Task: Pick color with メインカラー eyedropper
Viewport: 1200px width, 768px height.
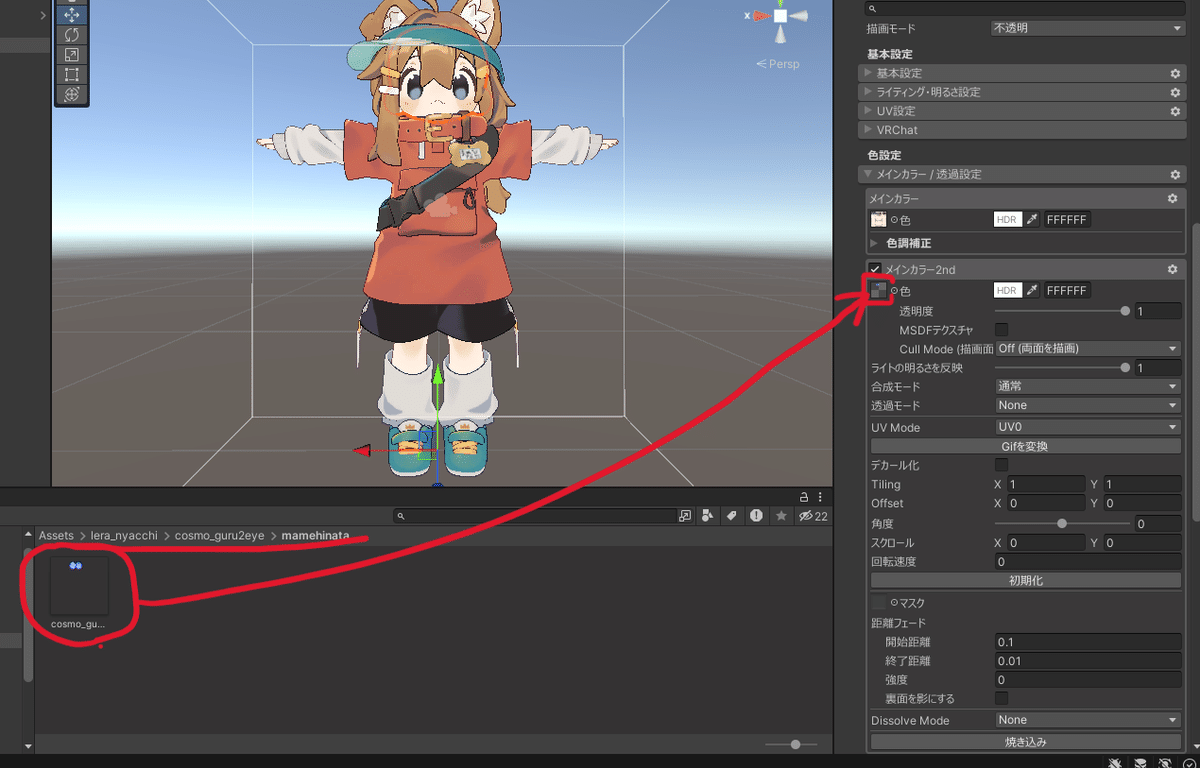Action: (x=1032, y=220)
